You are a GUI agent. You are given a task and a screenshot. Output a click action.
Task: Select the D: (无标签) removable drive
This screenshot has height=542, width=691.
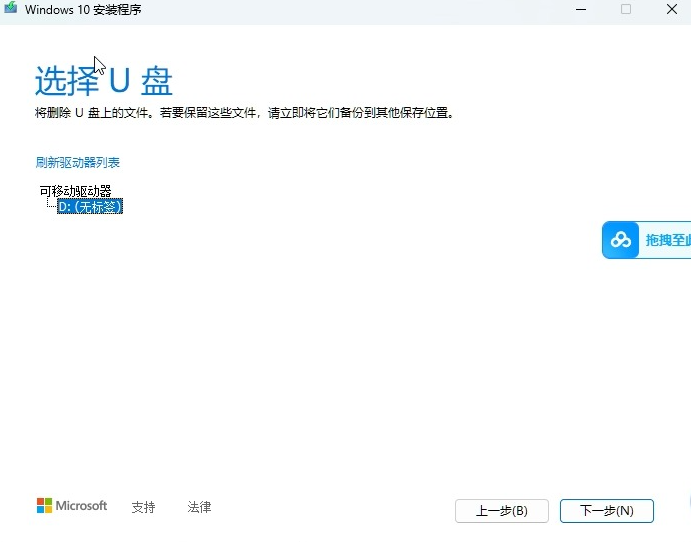click(x=90, y=206)
